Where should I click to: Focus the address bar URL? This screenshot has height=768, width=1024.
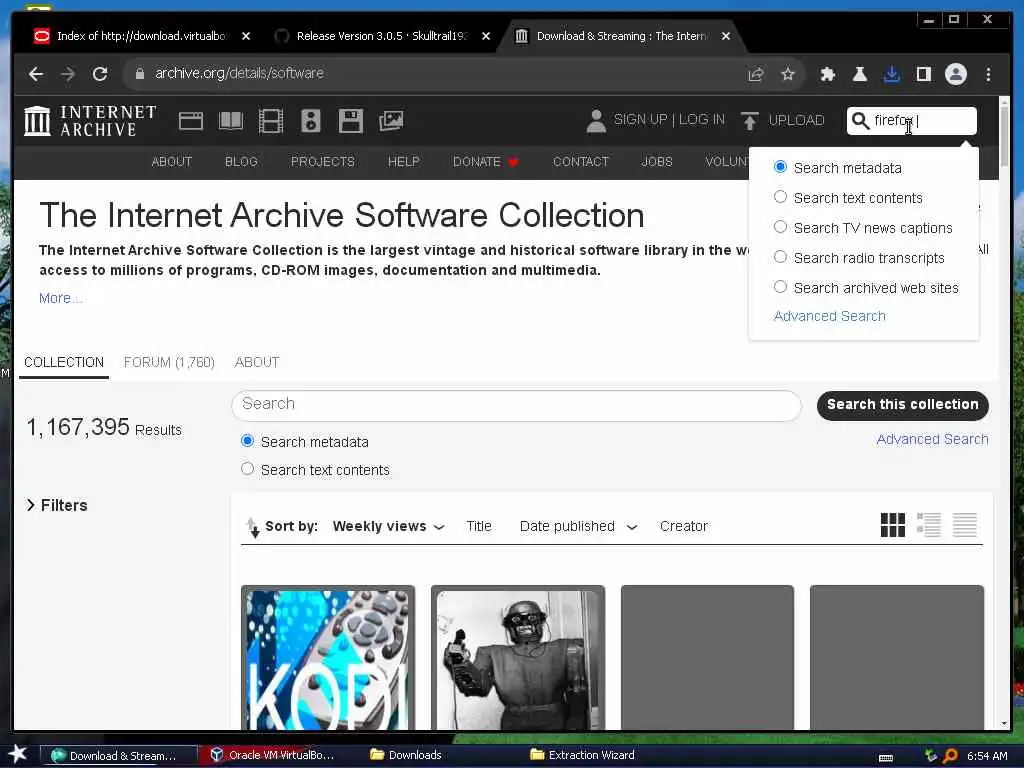[x=239, y=73]
